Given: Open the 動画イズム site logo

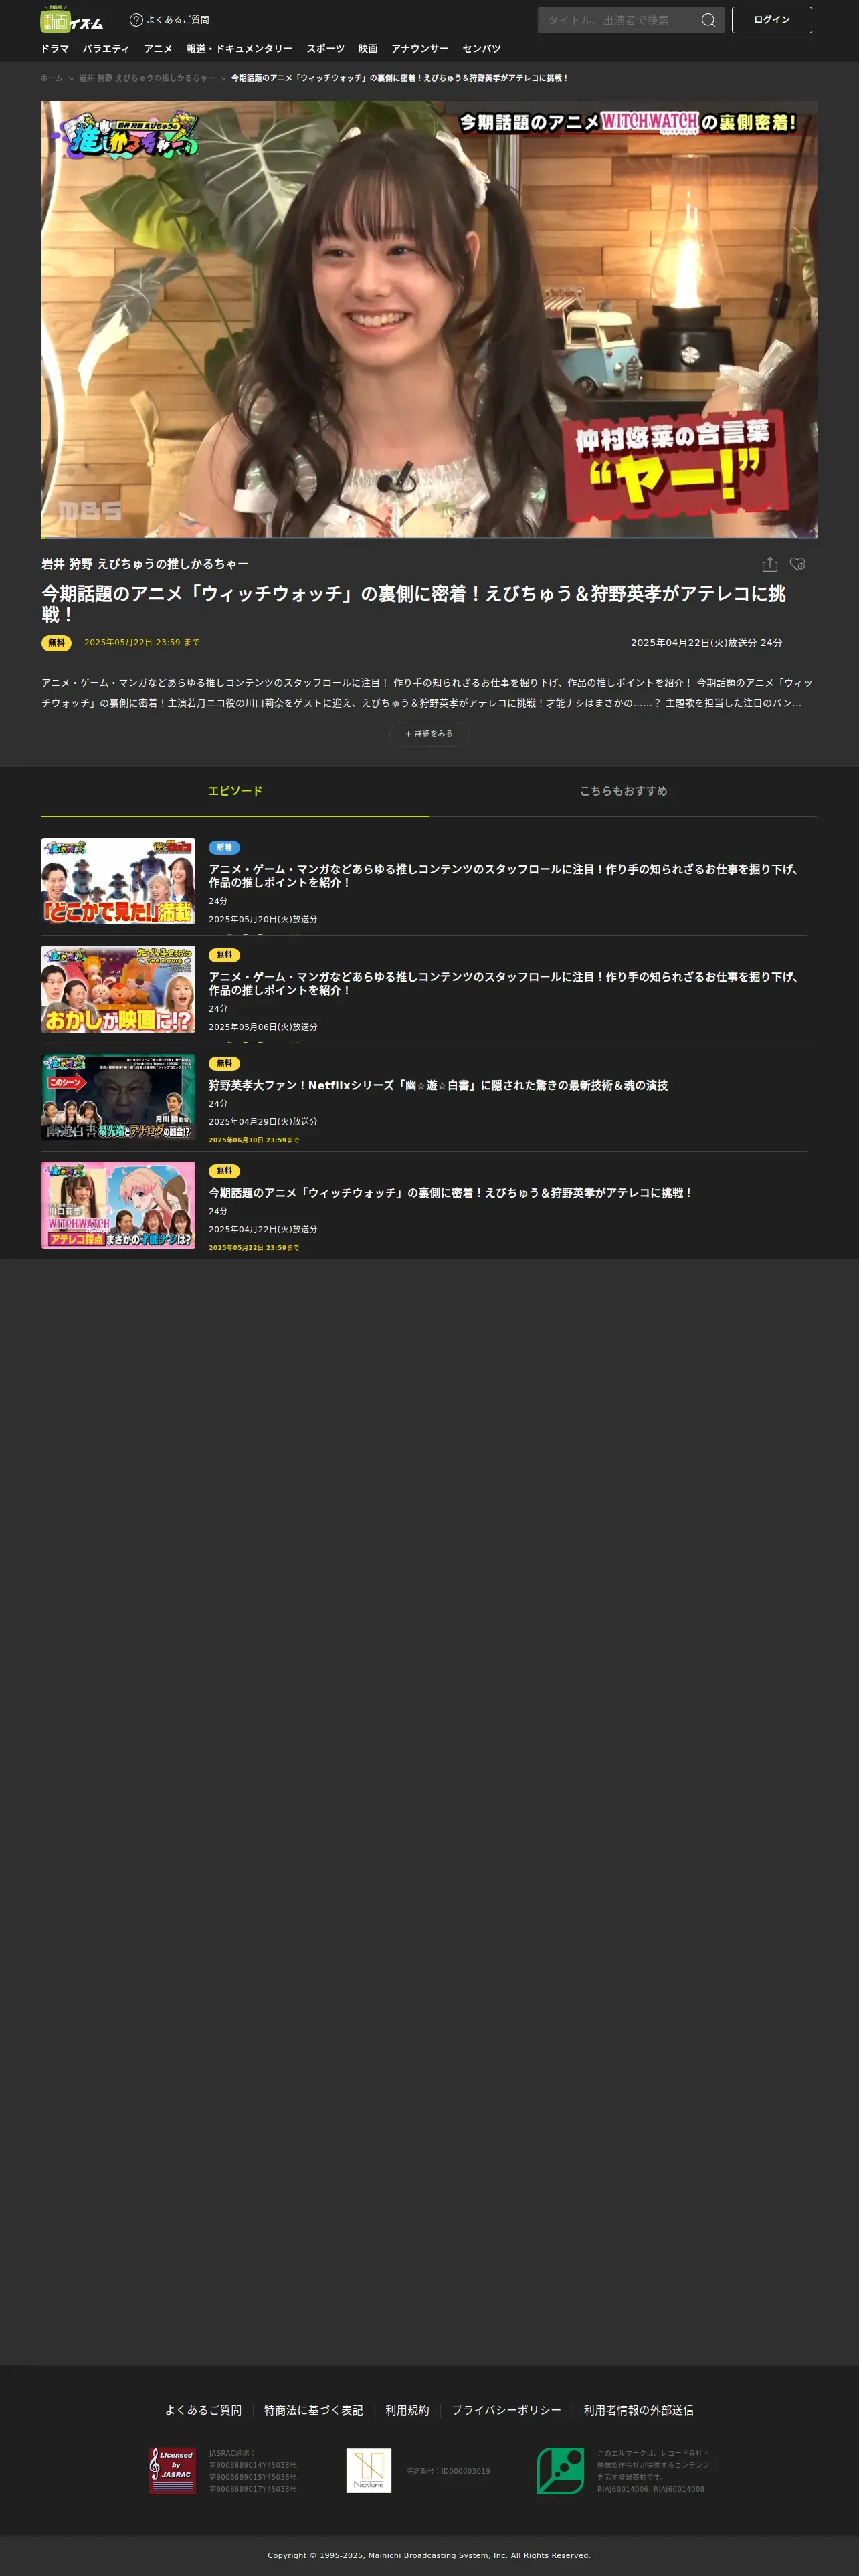Looking at the screenshot, I should pyautogui.click(x=71, y=20).
